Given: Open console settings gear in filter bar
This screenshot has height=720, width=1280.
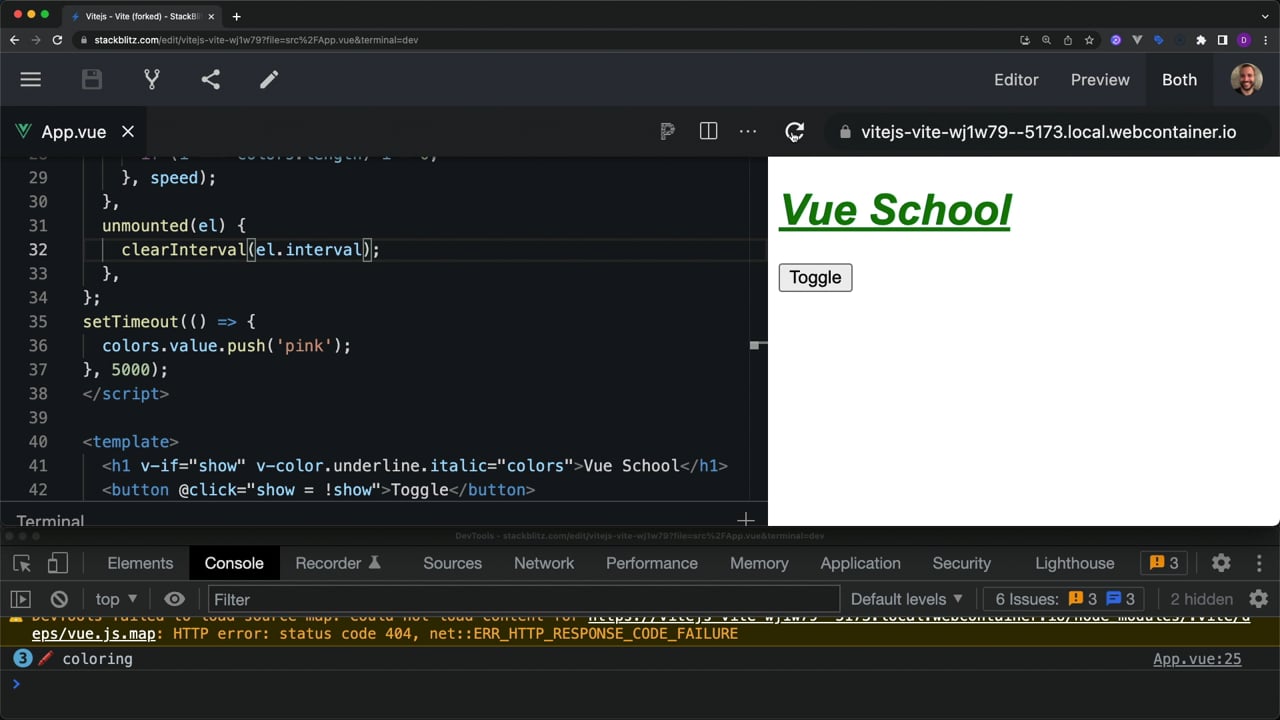Looking at the screenshot, I should (1258, 599).
